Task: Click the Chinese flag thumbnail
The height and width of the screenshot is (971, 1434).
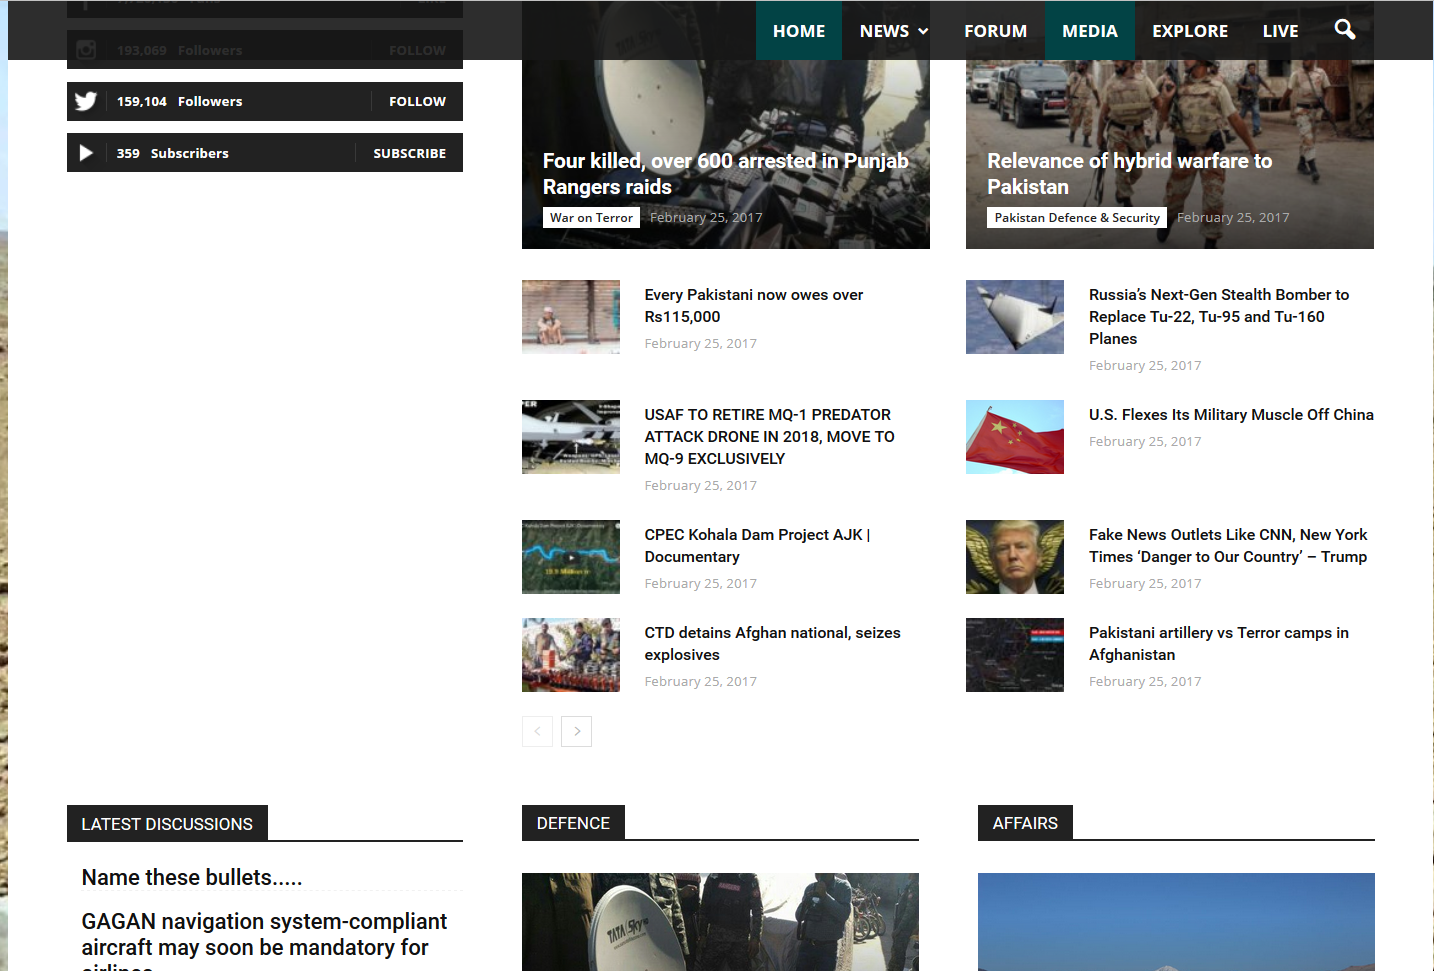Action: point(1015,437)
